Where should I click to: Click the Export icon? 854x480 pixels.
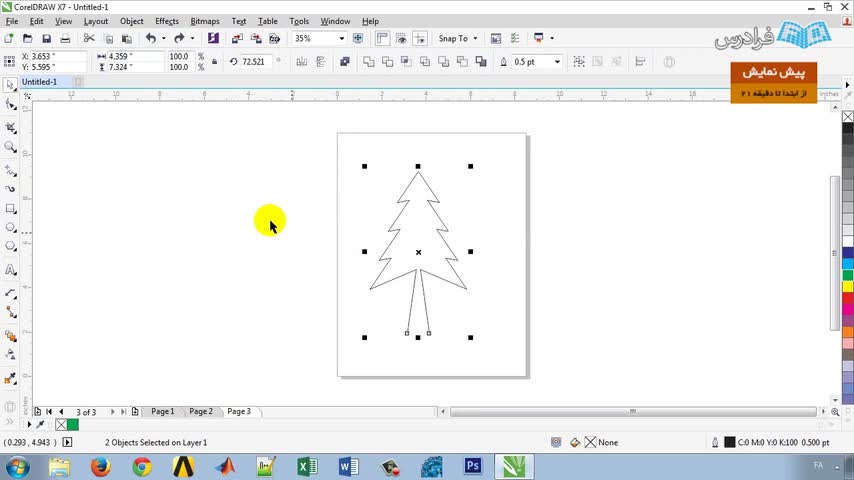[x=256, y=39]
